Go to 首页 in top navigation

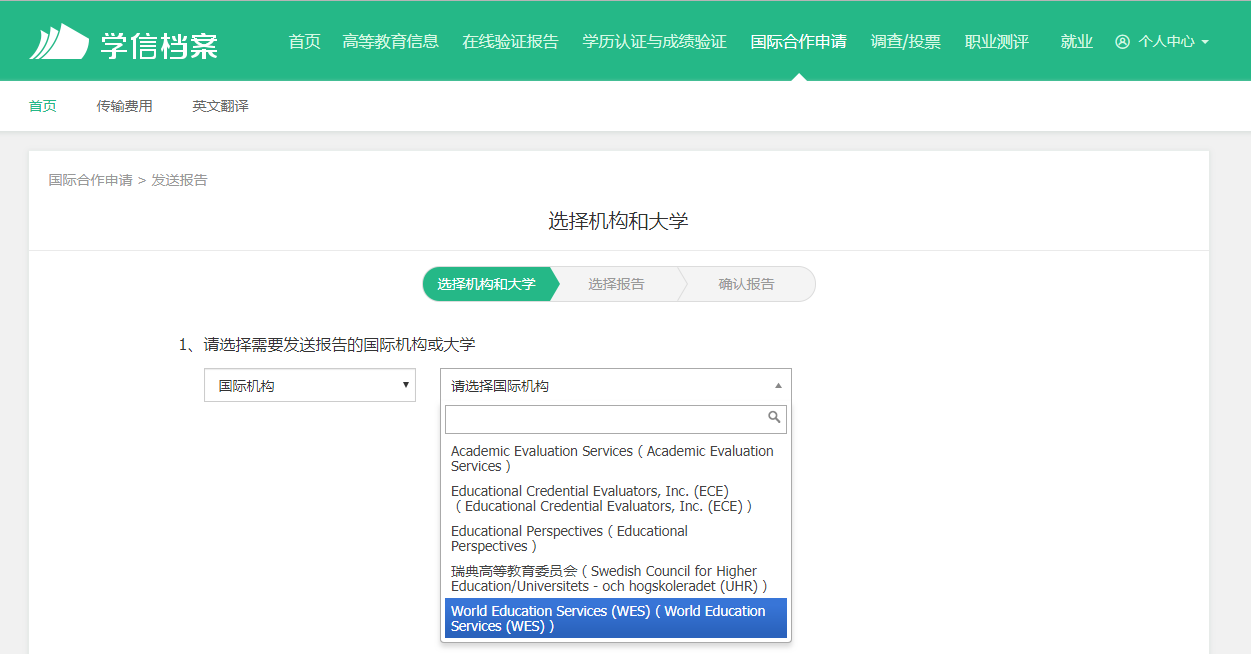(x=304, y=42)
